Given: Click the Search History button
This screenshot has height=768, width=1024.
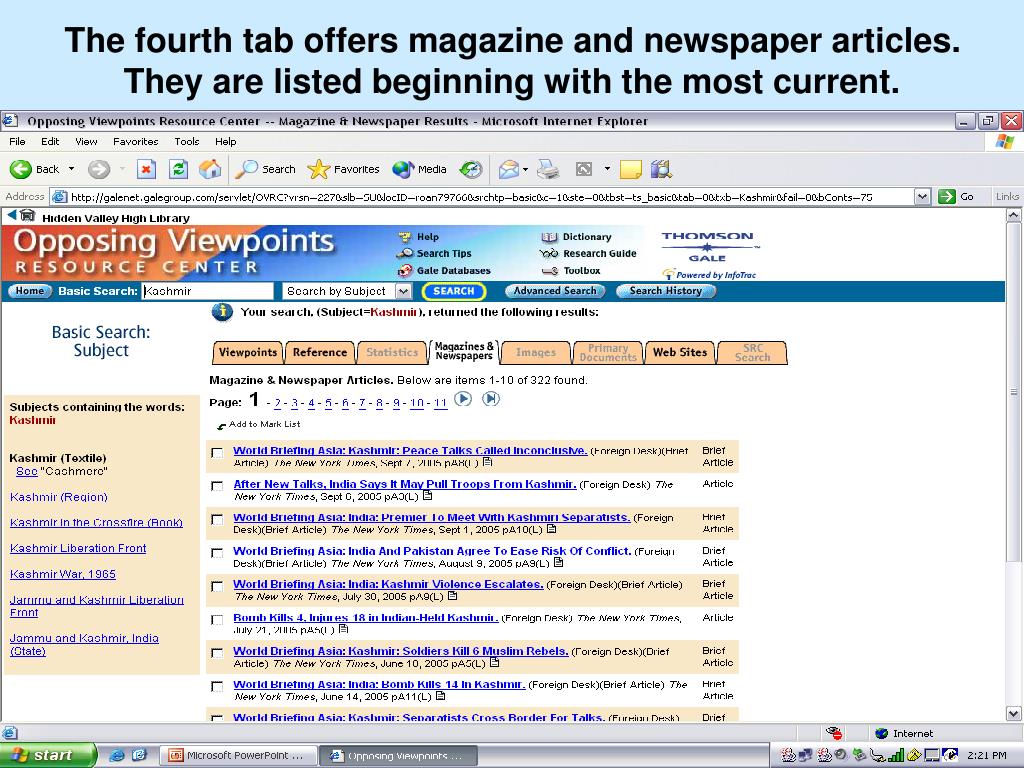Looking at the screenshot, I should pyautogui.click(x=665, y=291).
